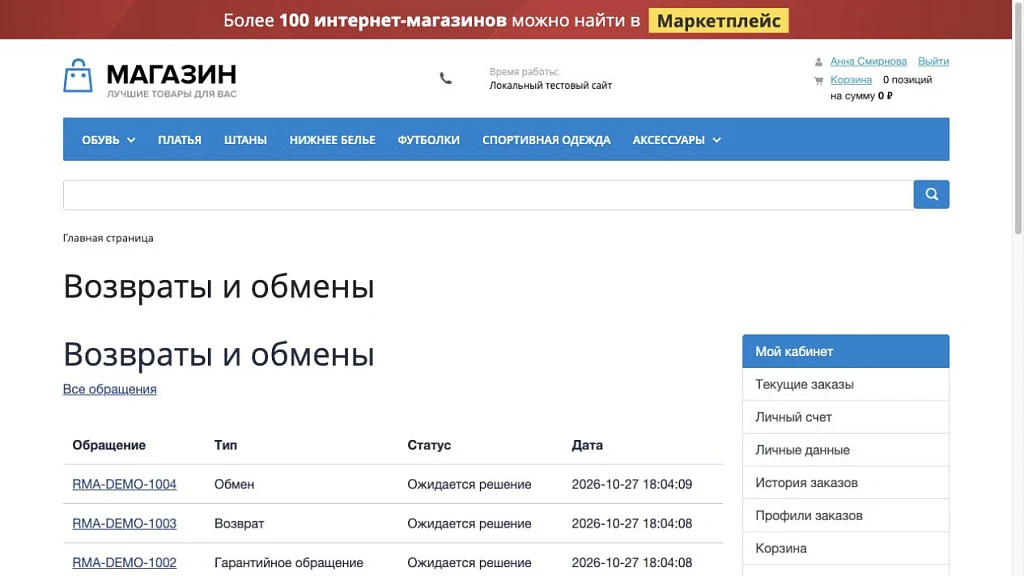
Task: Focus the site search input field
Action: point(488,195)
